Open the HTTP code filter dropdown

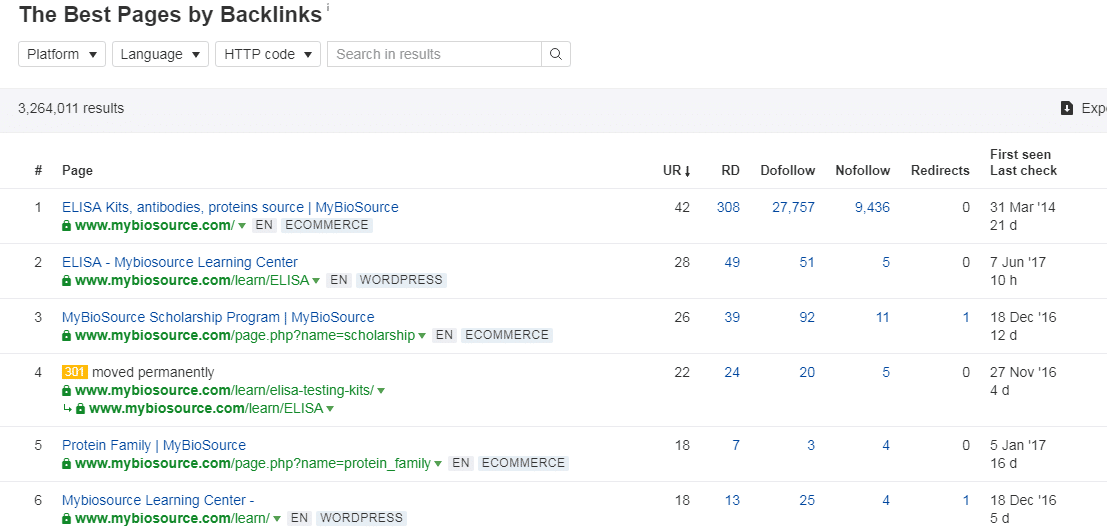(267, 54)
